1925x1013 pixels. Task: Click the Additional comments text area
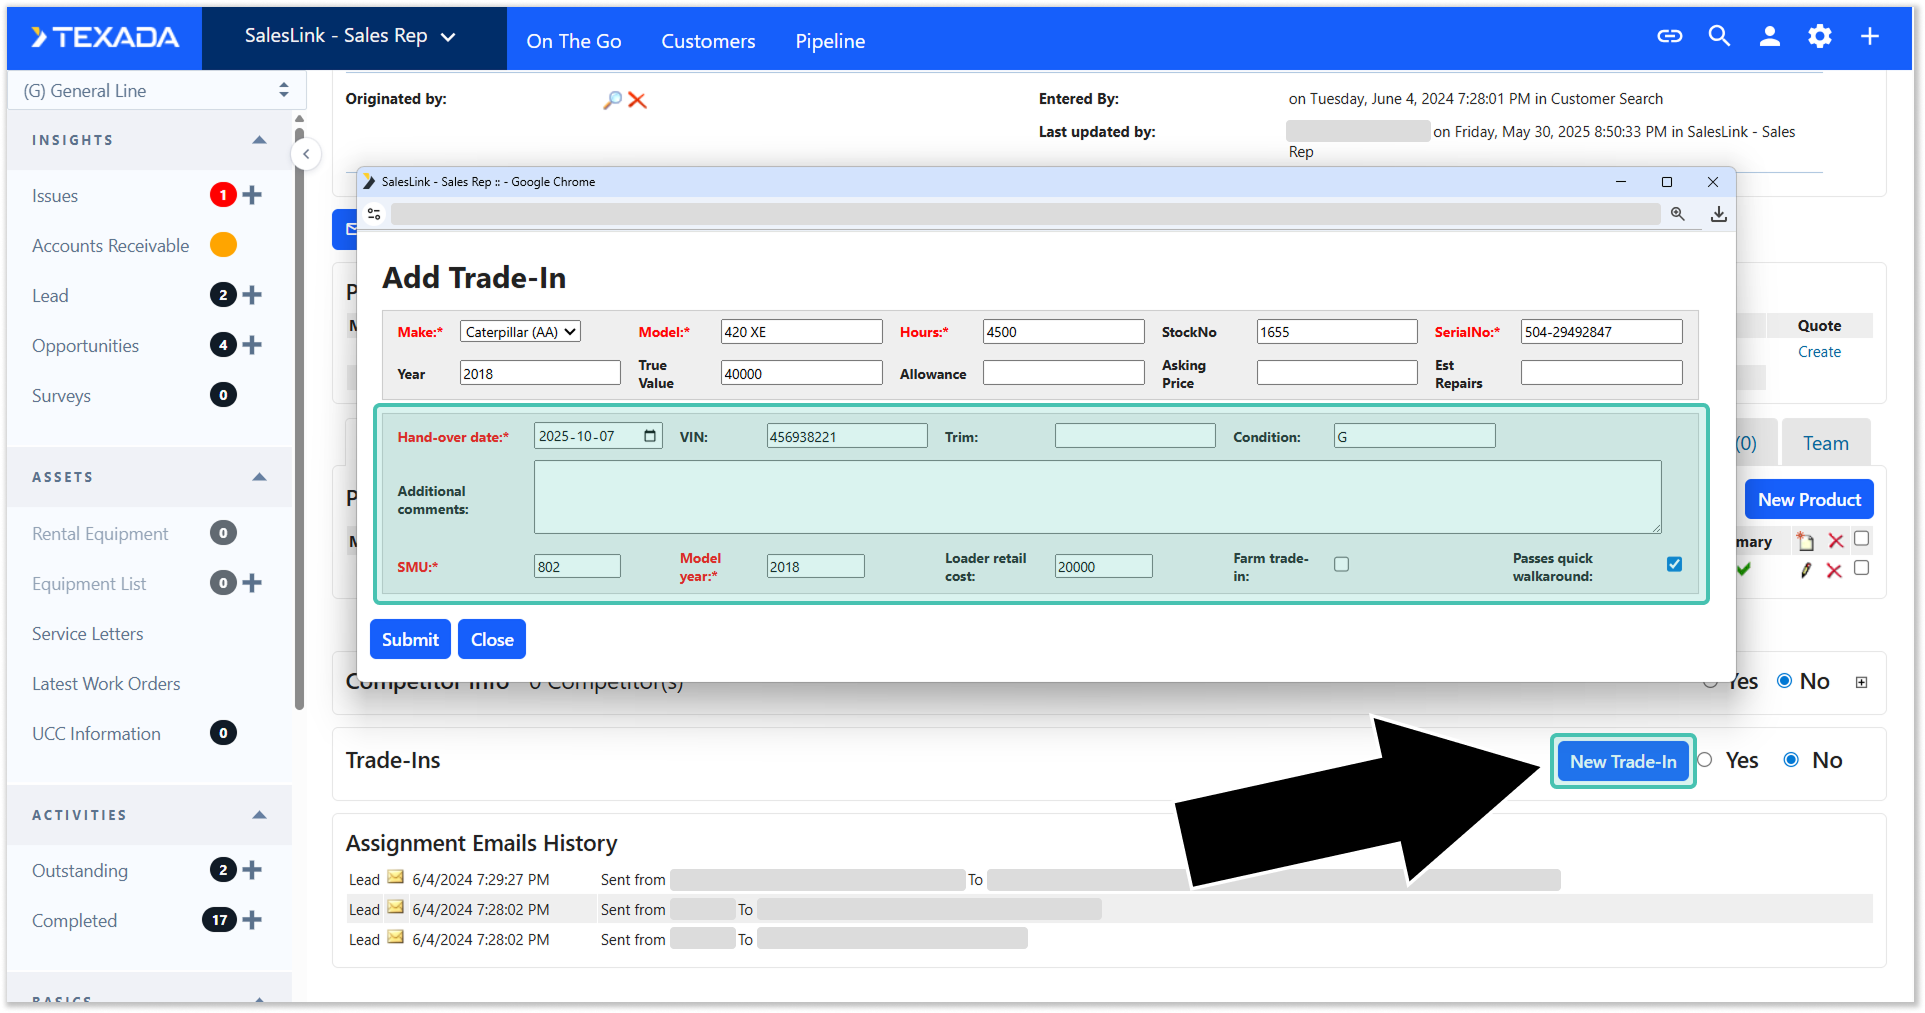(x=1097, y=497)
